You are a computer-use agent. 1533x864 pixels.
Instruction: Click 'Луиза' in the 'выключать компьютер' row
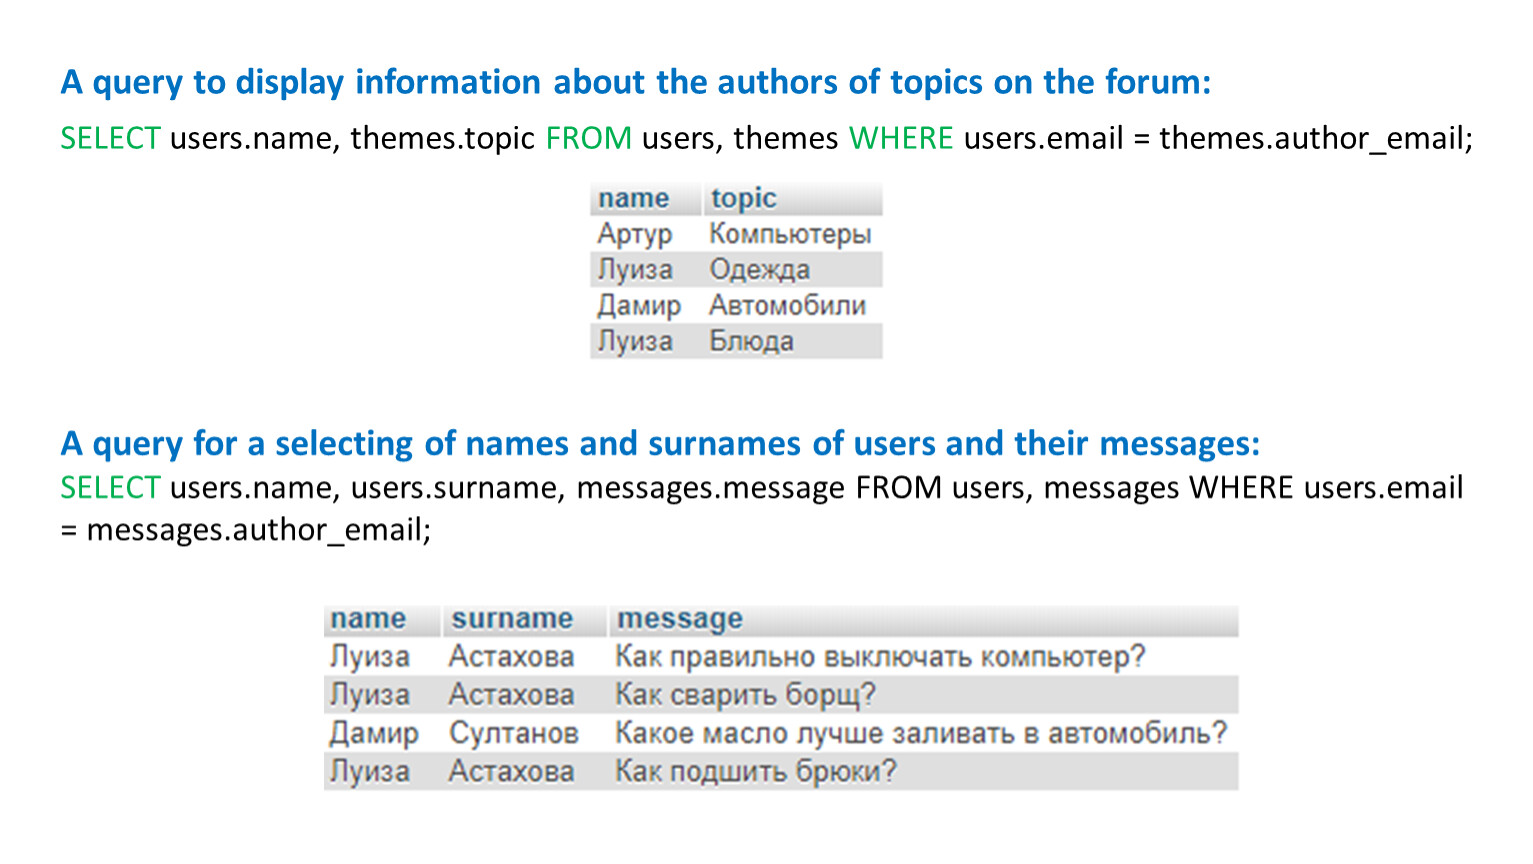coord(370,657)
